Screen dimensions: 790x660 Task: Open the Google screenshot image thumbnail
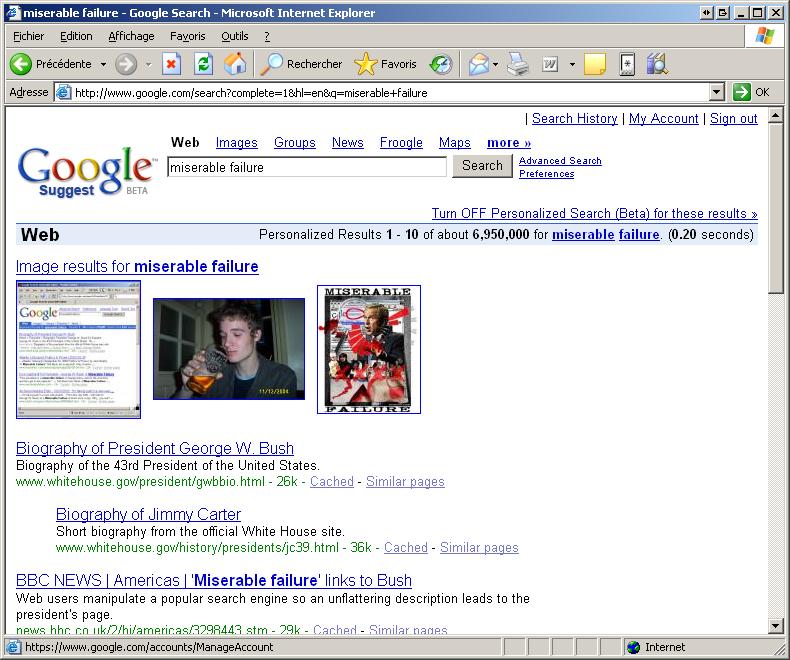(79, 350)
